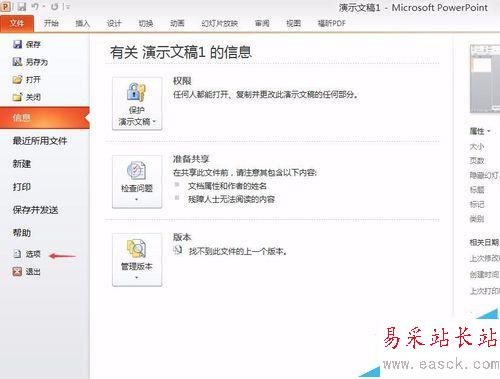Switch to the 插入 ribbon tab
Viewport: 500px width, 379px height.
83,23
